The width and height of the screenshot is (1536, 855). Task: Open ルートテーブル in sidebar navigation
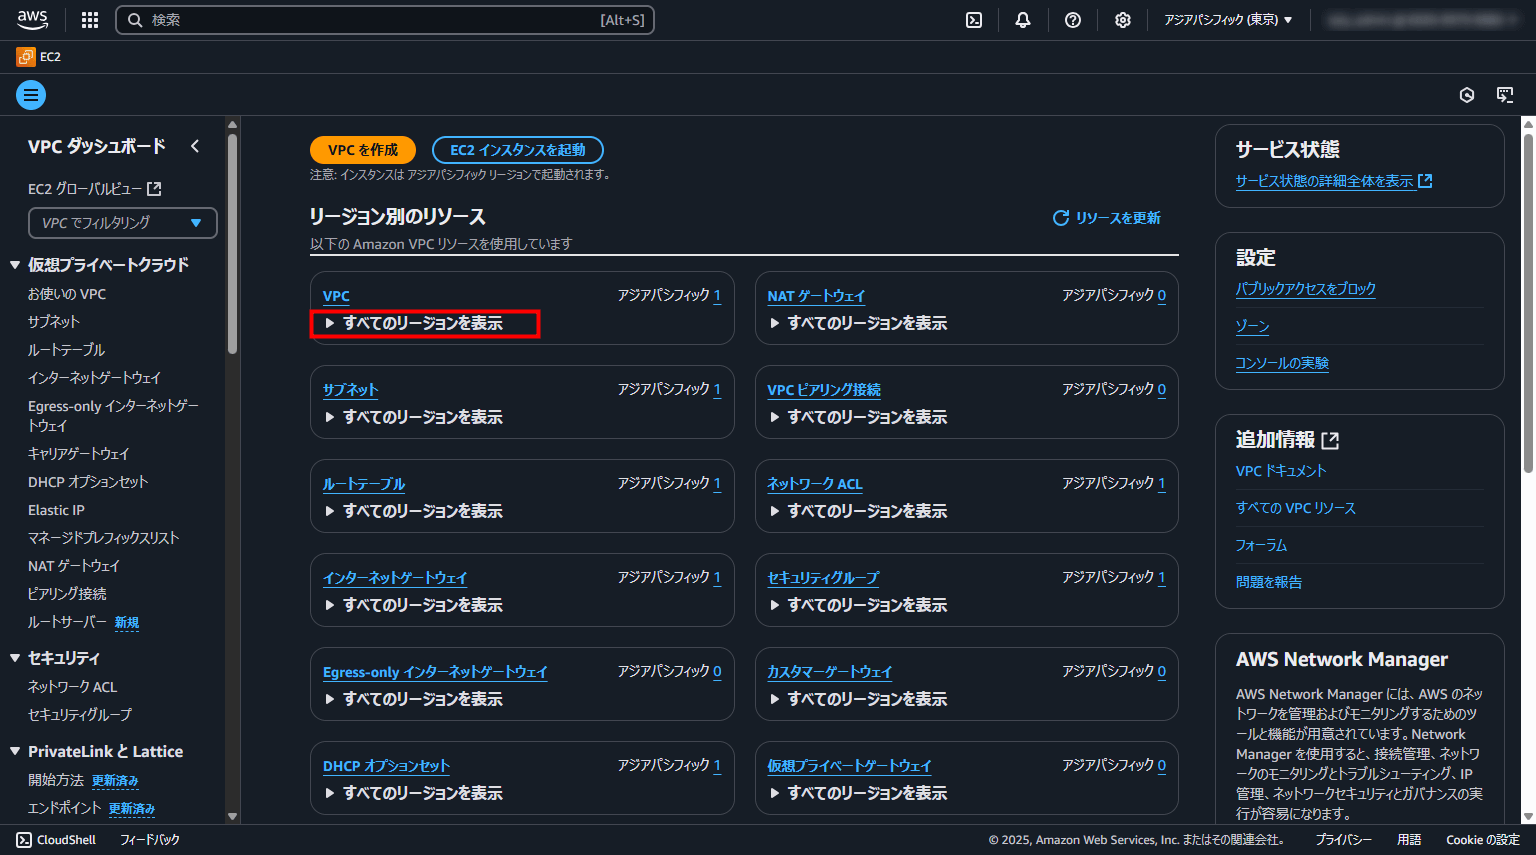[x=67, y=350]
